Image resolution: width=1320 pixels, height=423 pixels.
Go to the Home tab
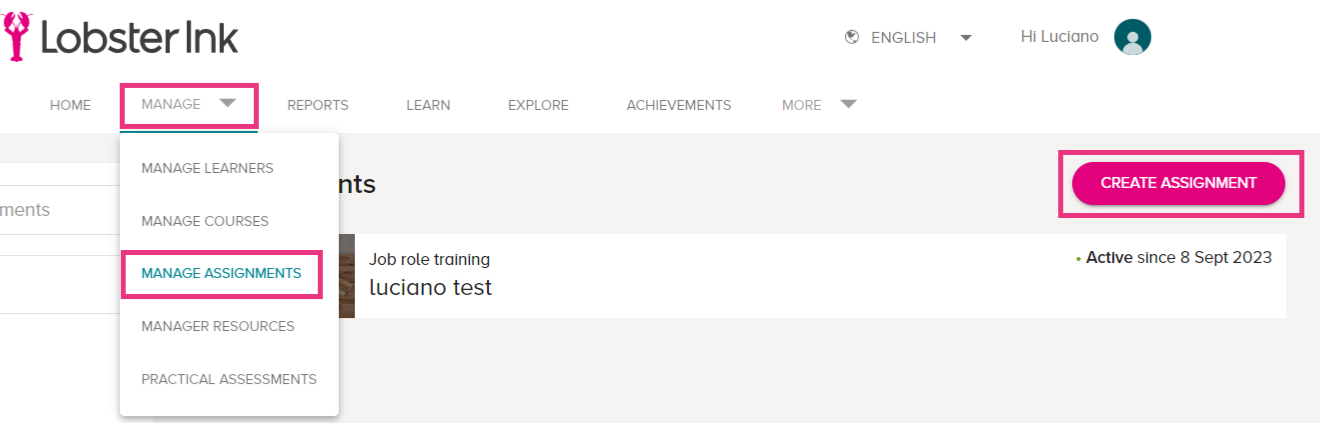[70, 105]
